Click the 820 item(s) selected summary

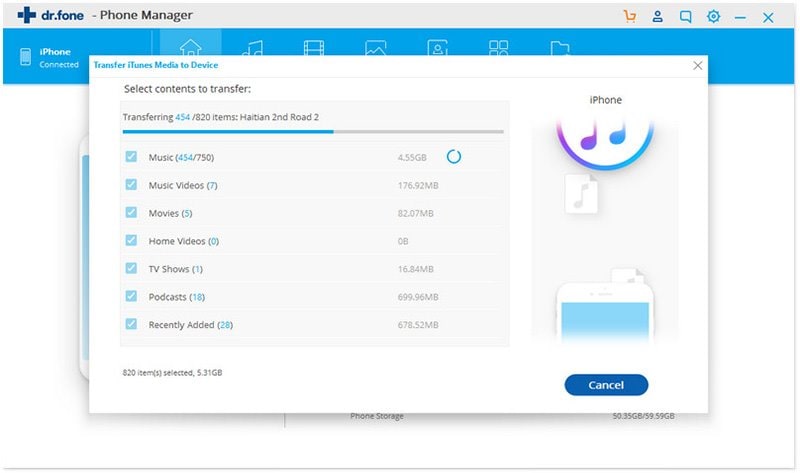coord(172,373)
